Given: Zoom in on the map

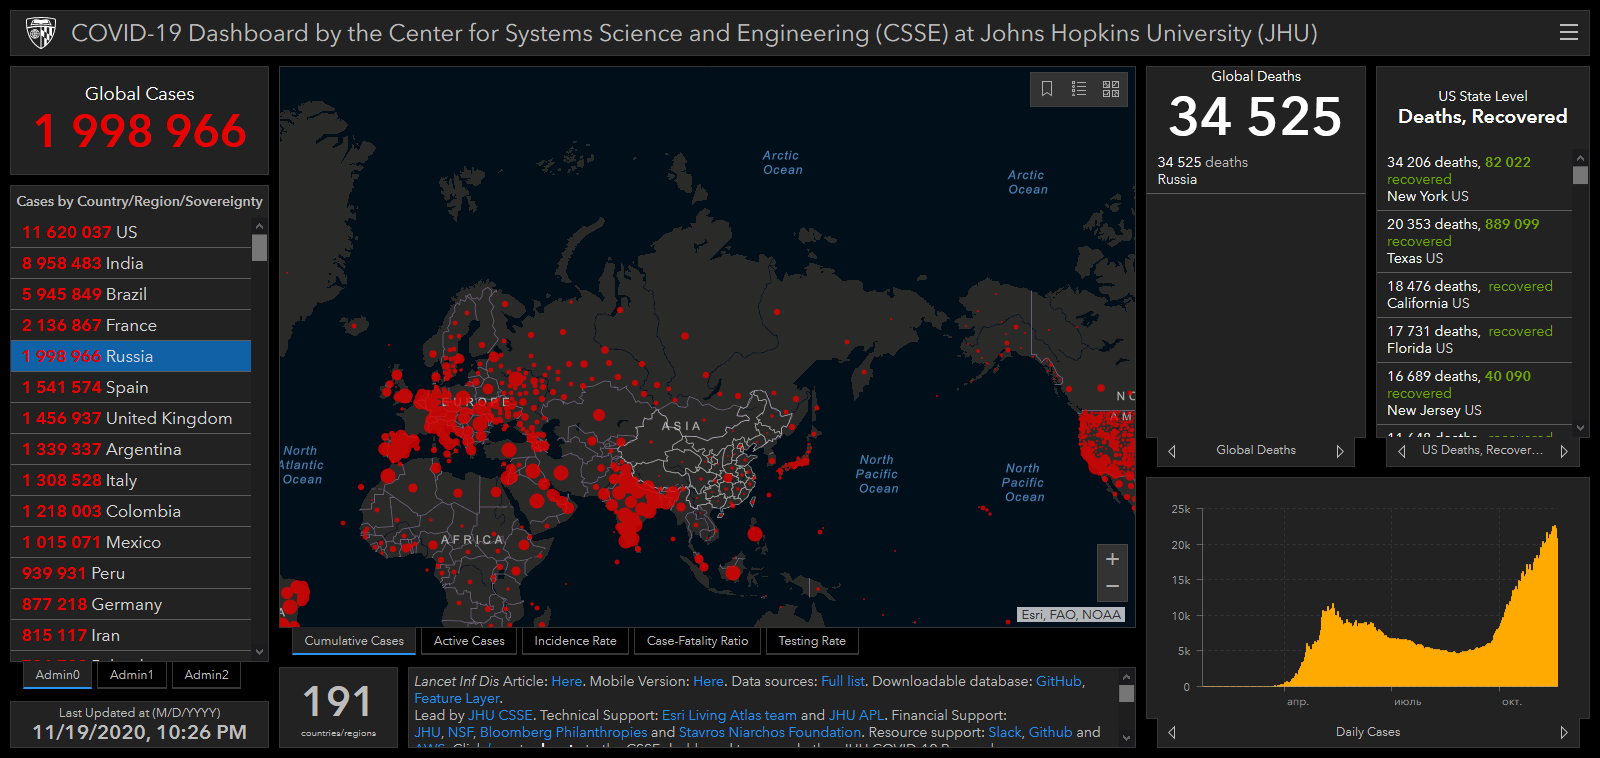Looking at the screenshot, I should coord(1112,559).
